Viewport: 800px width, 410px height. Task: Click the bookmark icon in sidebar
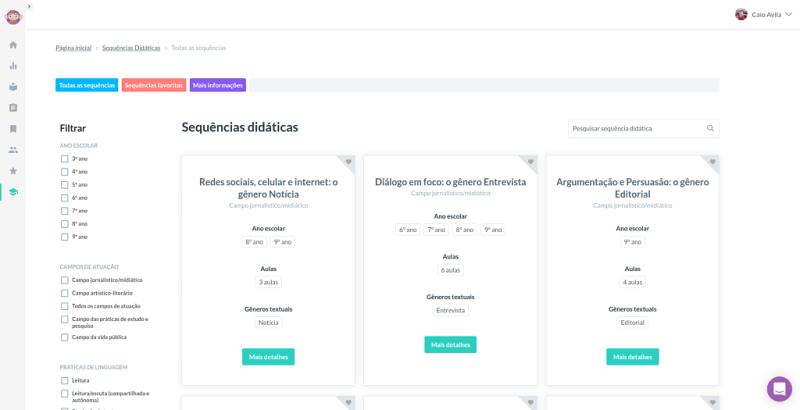(x=13, y=129)
